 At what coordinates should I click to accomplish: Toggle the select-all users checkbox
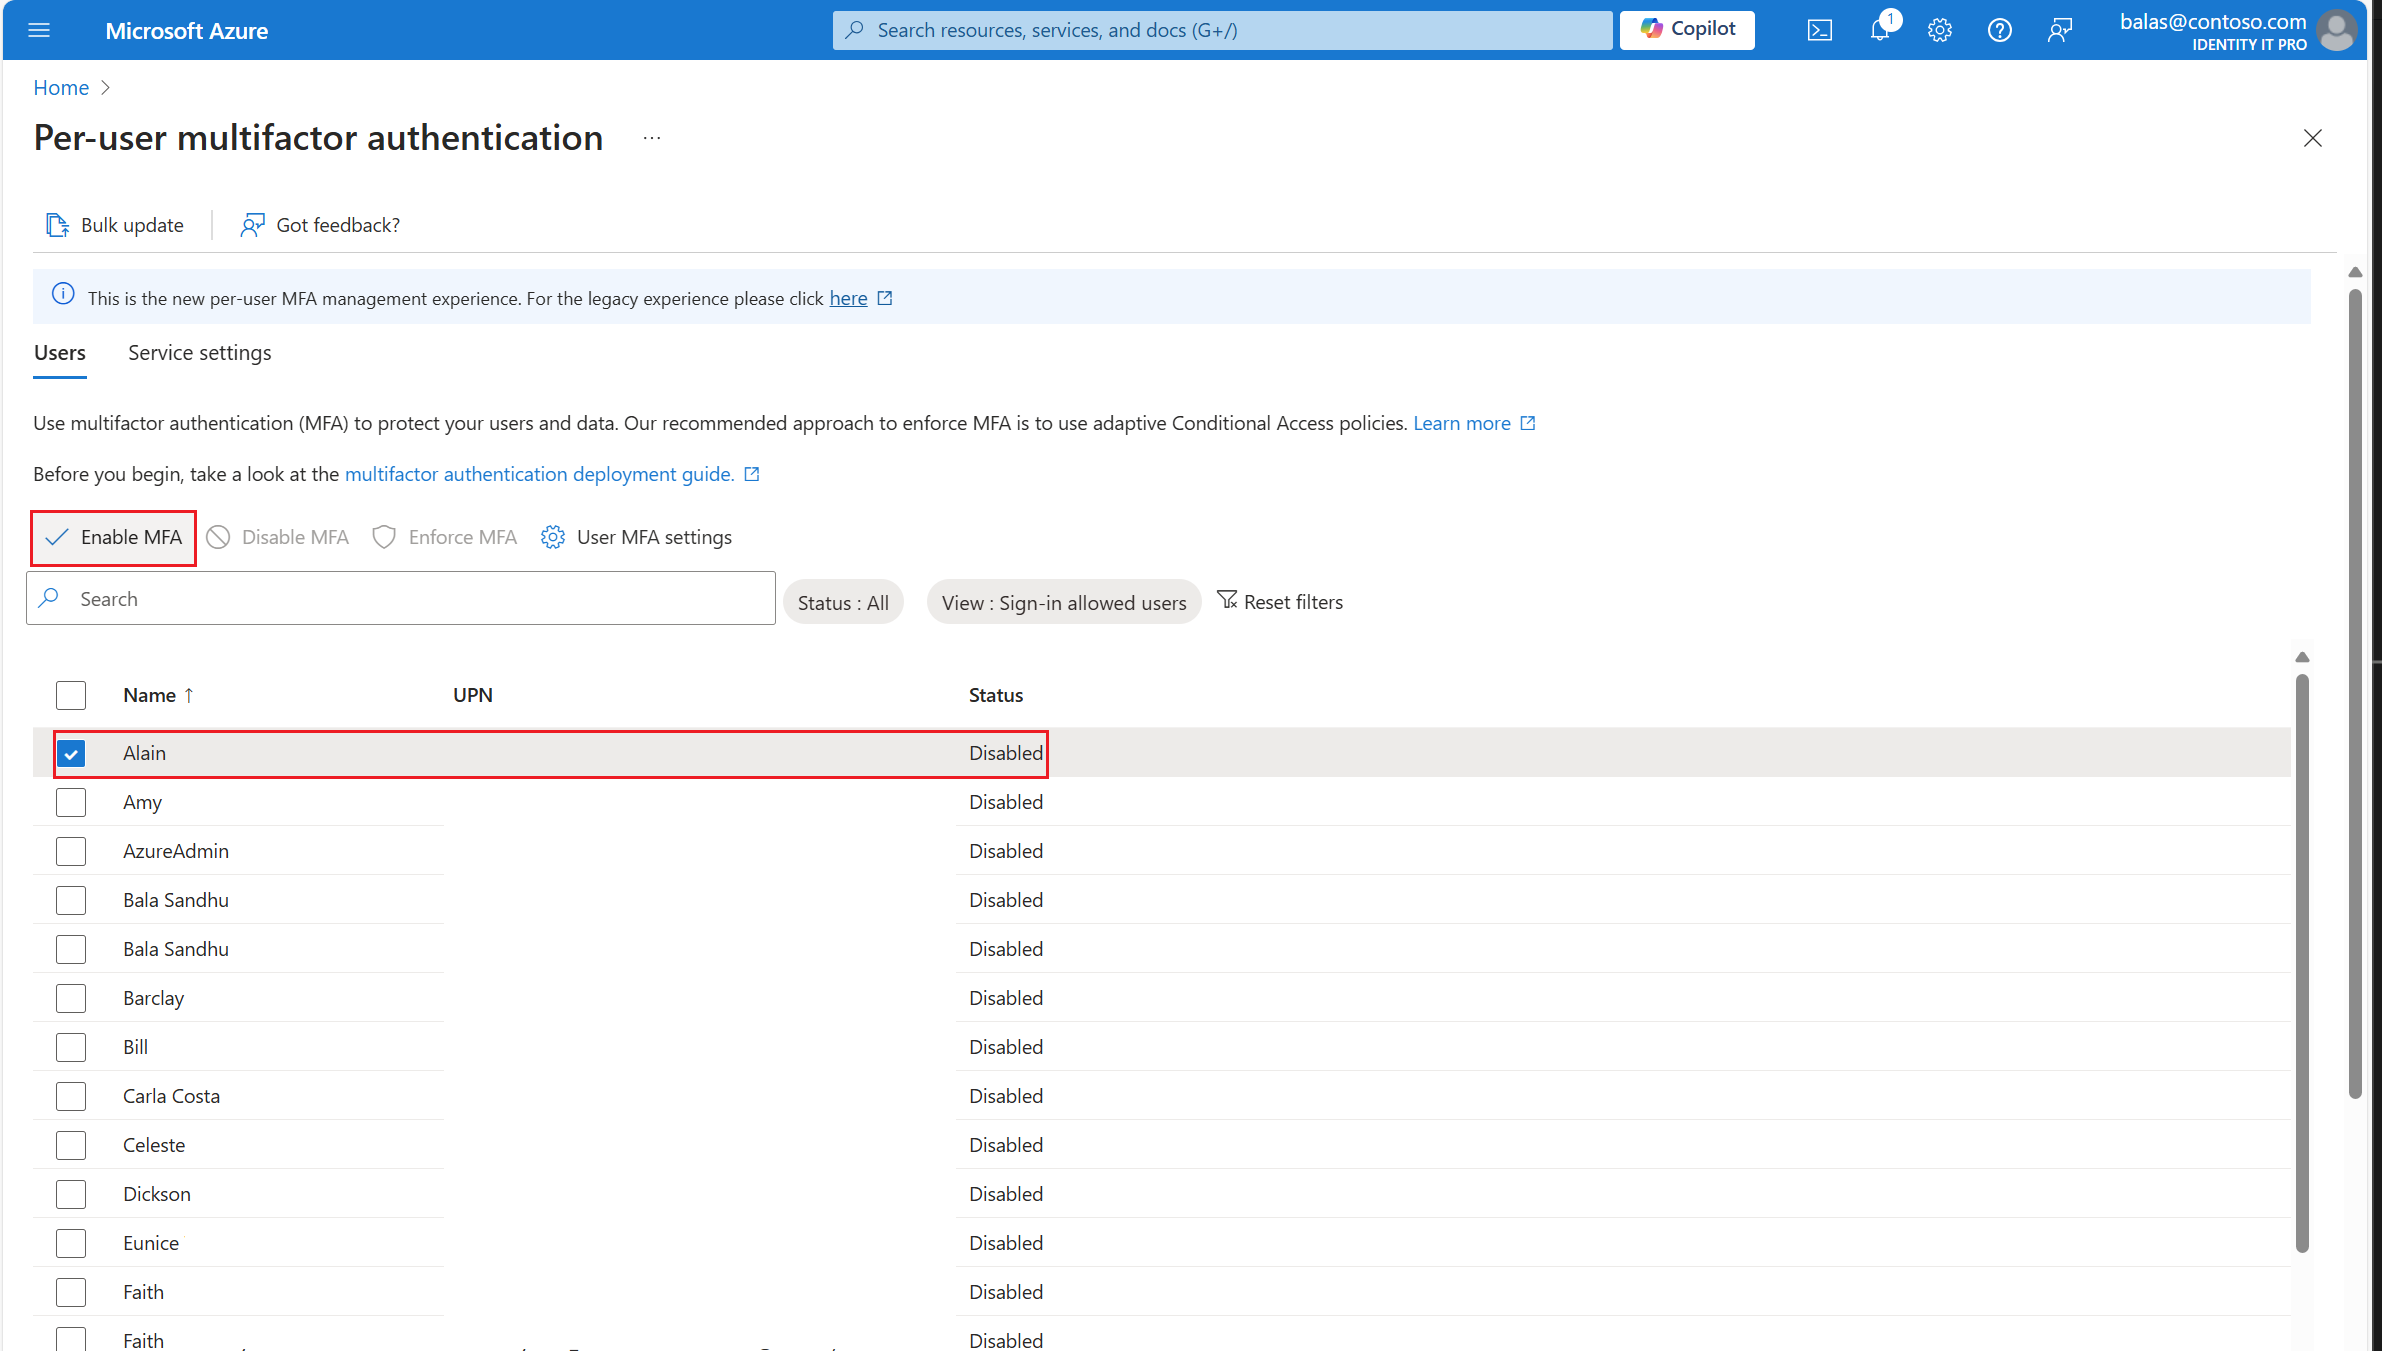click(70, 693)
